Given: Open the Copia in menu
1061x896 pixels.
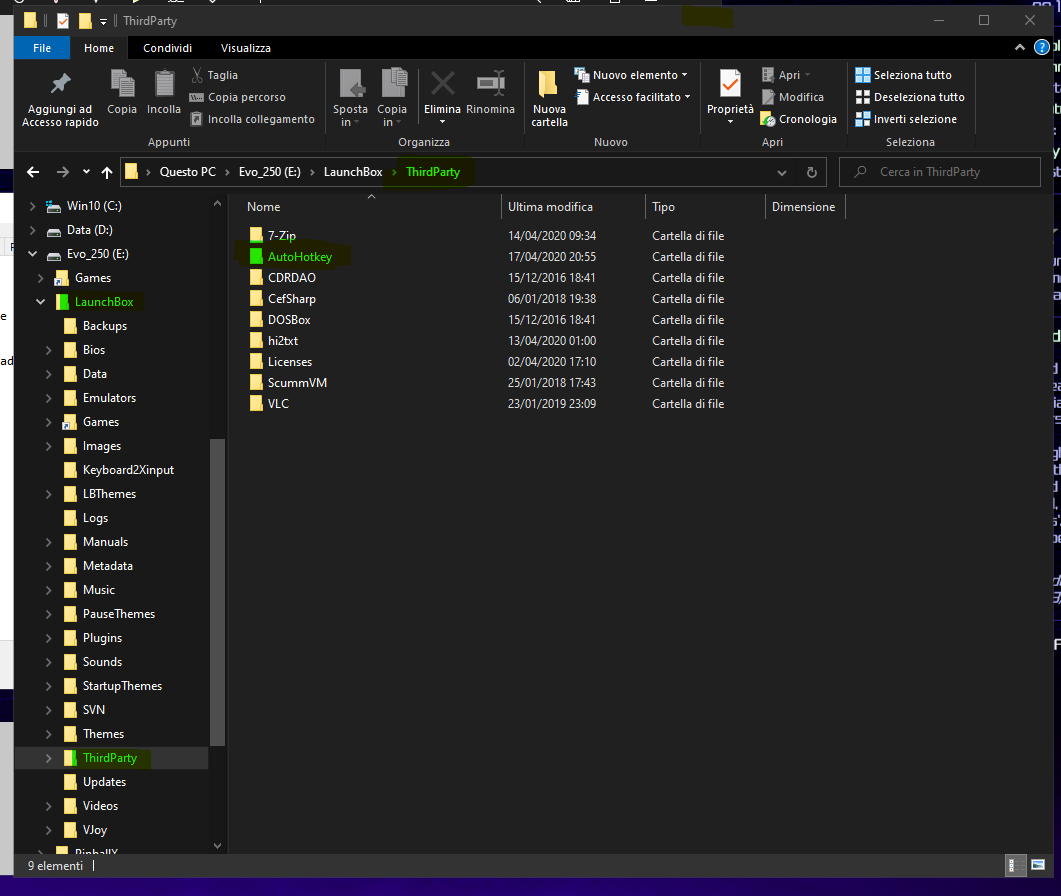Looking at the screenshot, I should coord(392,99).
